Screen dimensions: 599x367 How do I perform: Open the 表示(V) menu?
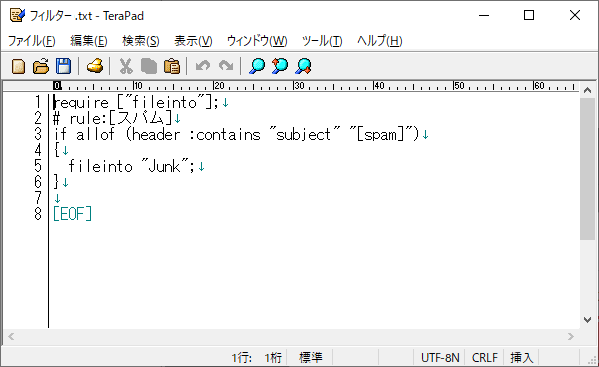coord(193,41)
